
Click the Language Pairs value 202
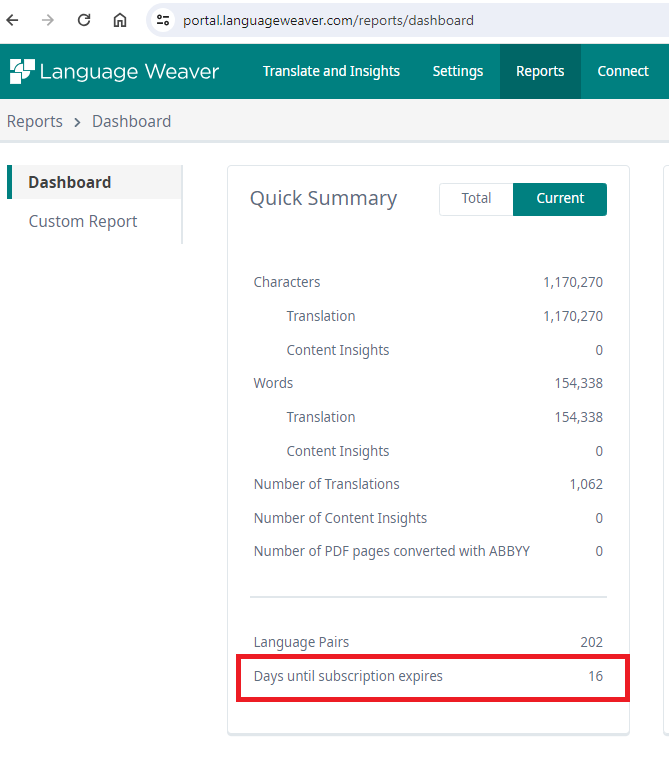click(591, 642)
